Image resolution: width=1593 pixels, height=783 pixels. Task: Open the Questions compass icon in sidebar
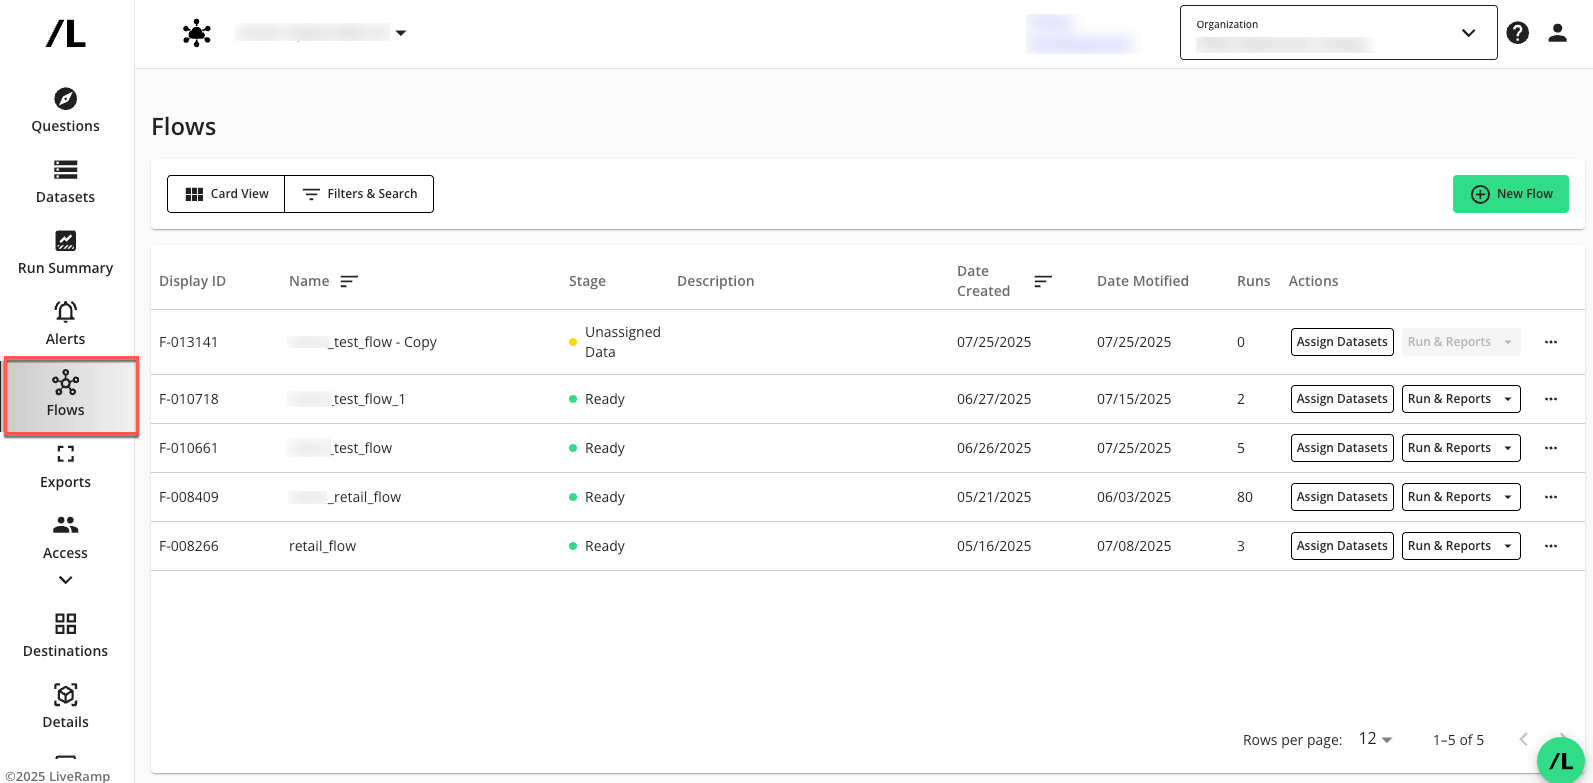(x=65, y=99)
